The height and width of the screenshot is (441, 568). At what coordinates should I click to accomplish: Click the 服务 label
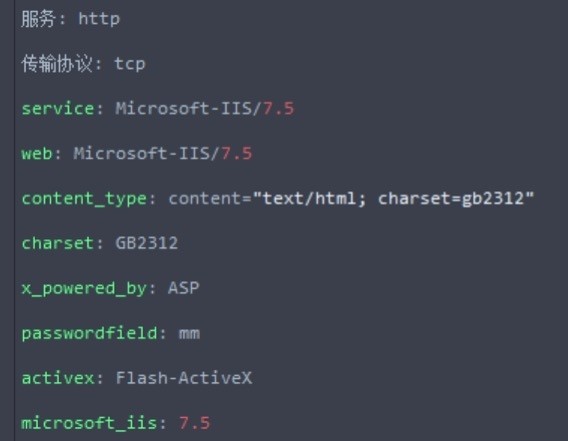pos(38,18)
